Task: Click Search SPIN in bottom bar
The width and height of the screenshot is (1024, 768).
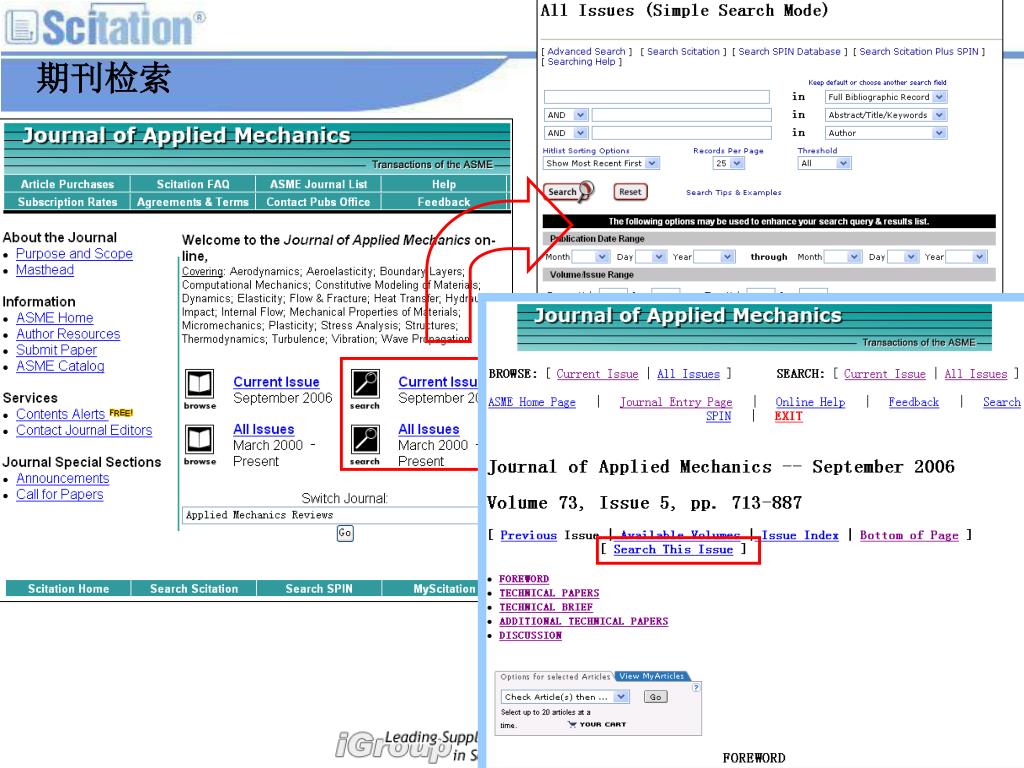Action: pos(319,588)
